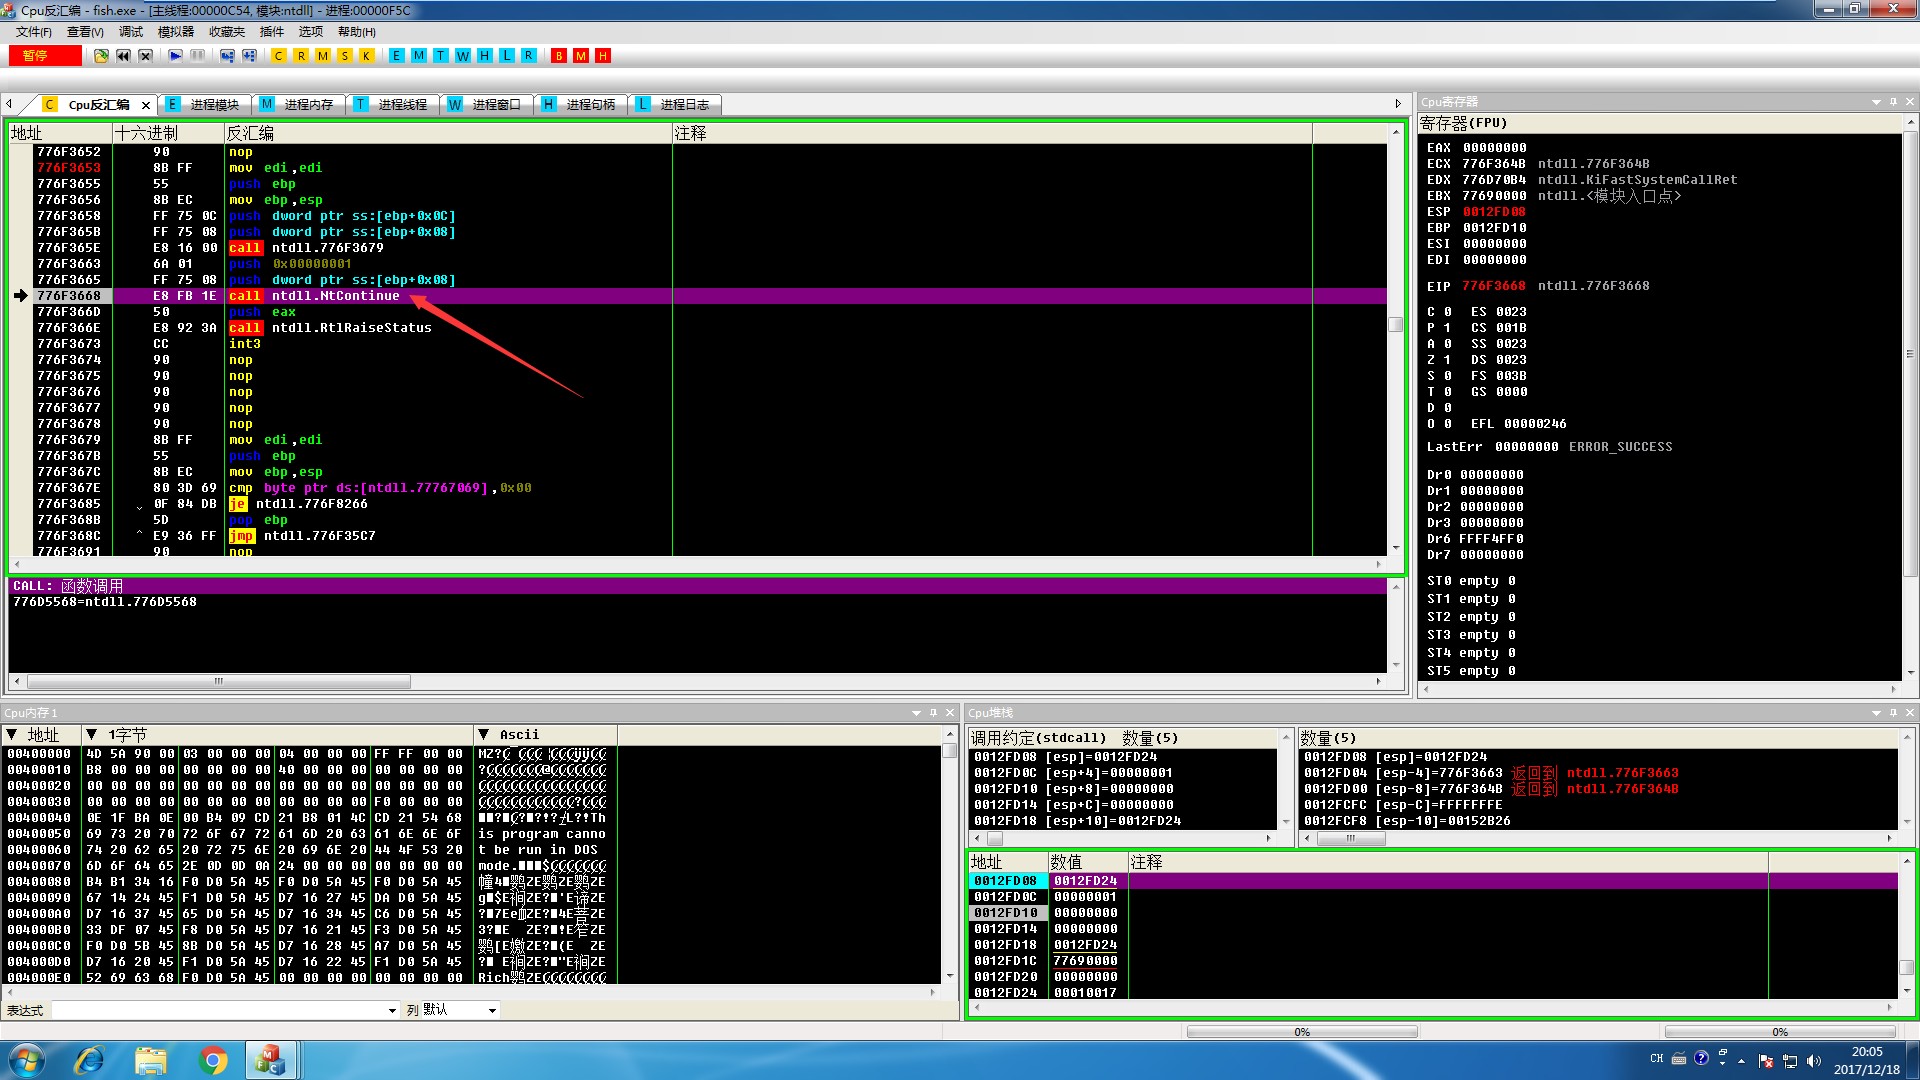Click the disassembly vertical scrollbar thumb
The width and height of the screenshot is (1920, 1080).
click(1396, 324)
